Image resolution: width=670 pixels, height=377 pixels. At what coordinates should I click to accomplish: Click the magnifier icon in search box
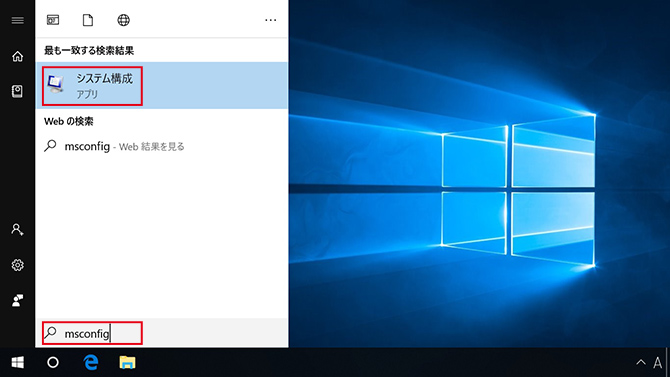tap(51, 332)
